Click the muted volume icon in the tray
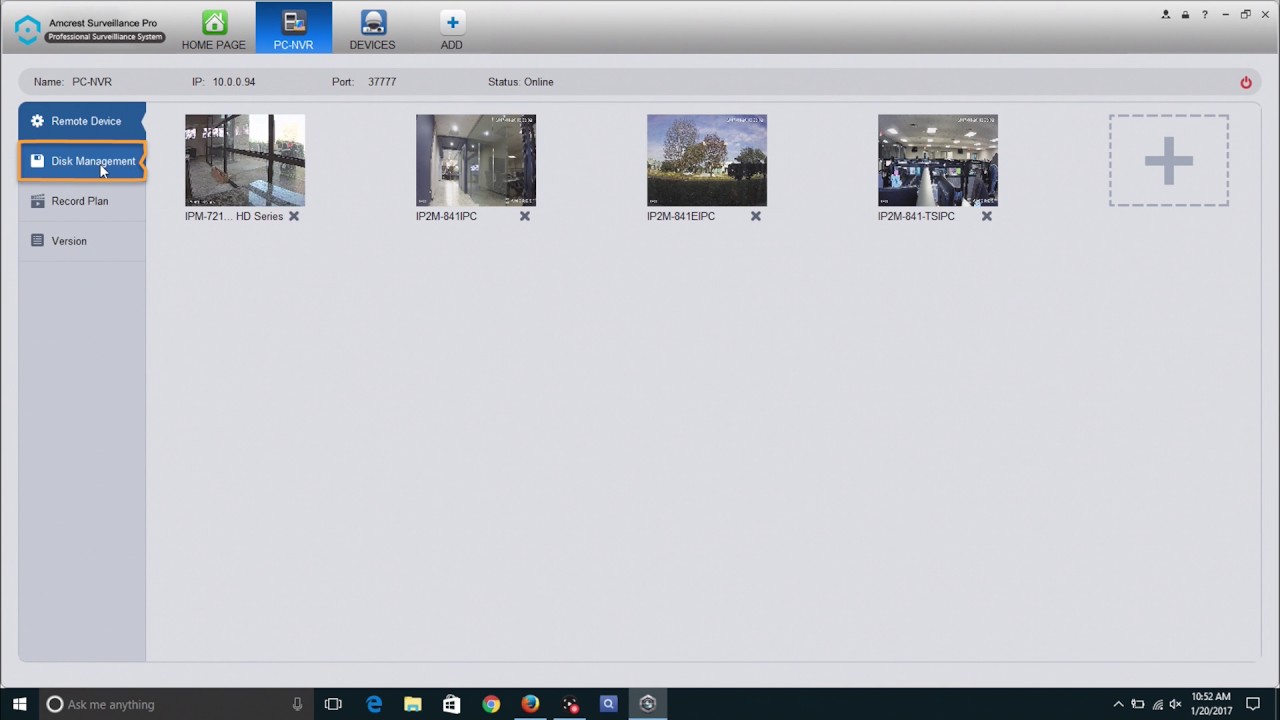The height and width of the screenshot is (720, 1280). [x=1175, y=704]
